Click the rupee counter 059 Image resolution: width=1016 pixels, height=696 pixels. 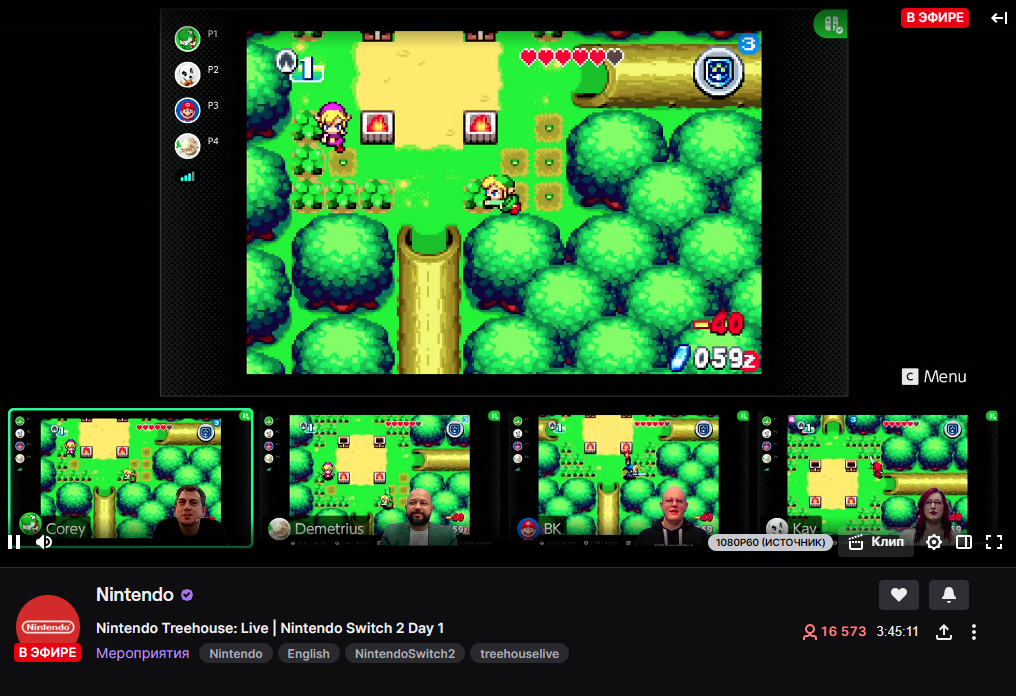point(714,358)
